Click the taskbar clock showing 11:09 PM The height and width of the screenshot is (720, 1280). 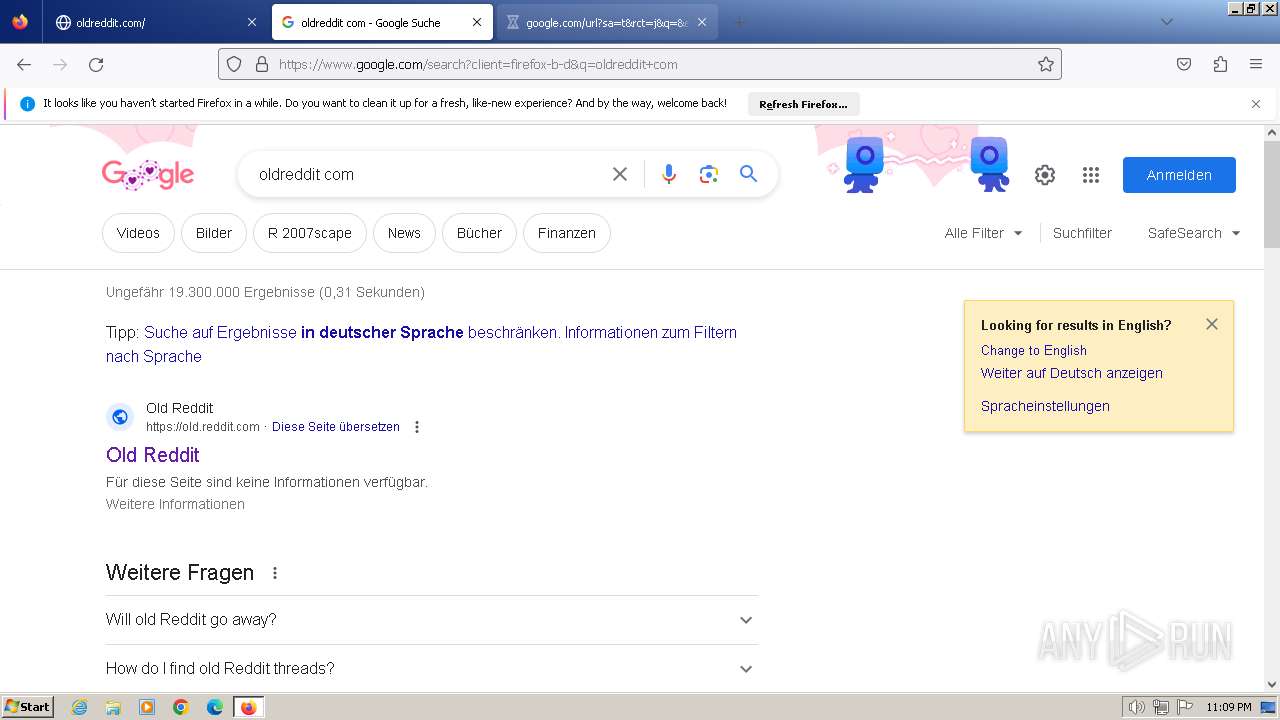click(x=1229, y=707)
